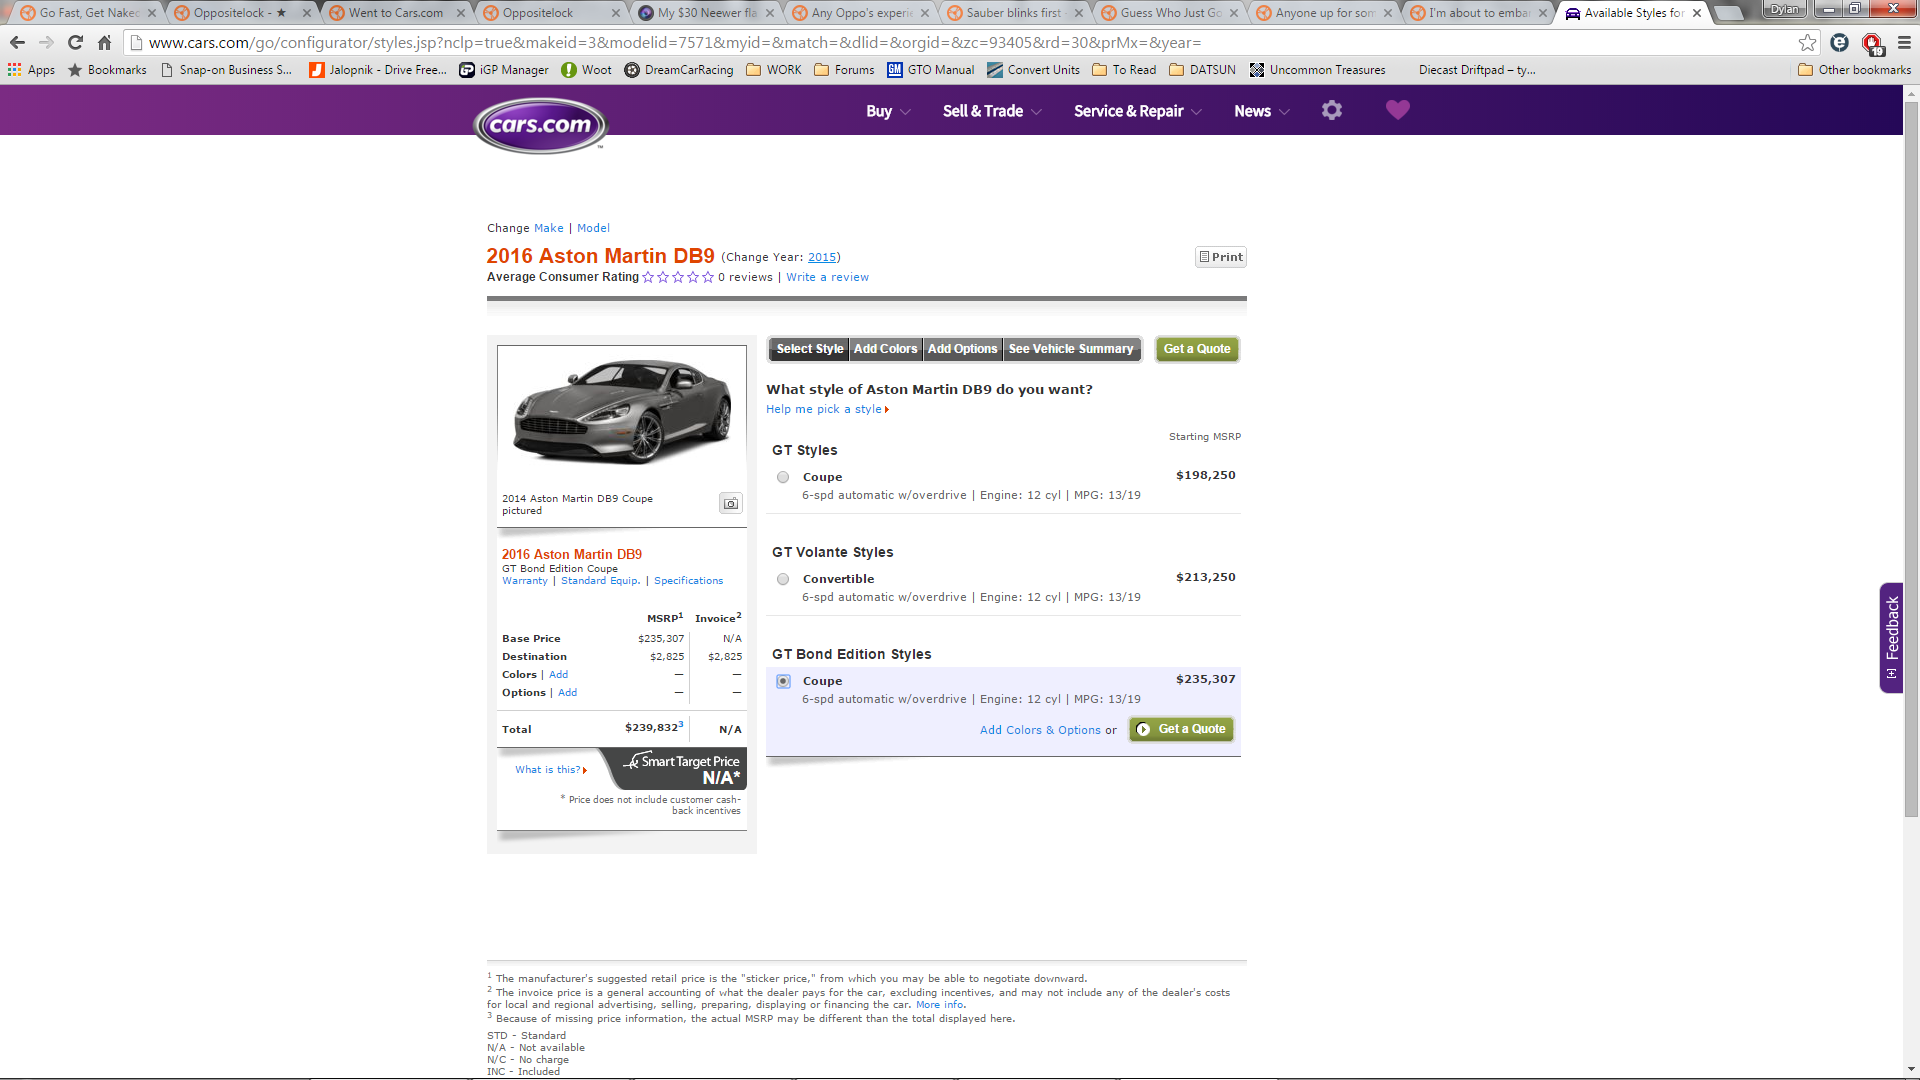Open the DATSUN bookmarks folder

pyautogui.click(x=1202, y=70)
